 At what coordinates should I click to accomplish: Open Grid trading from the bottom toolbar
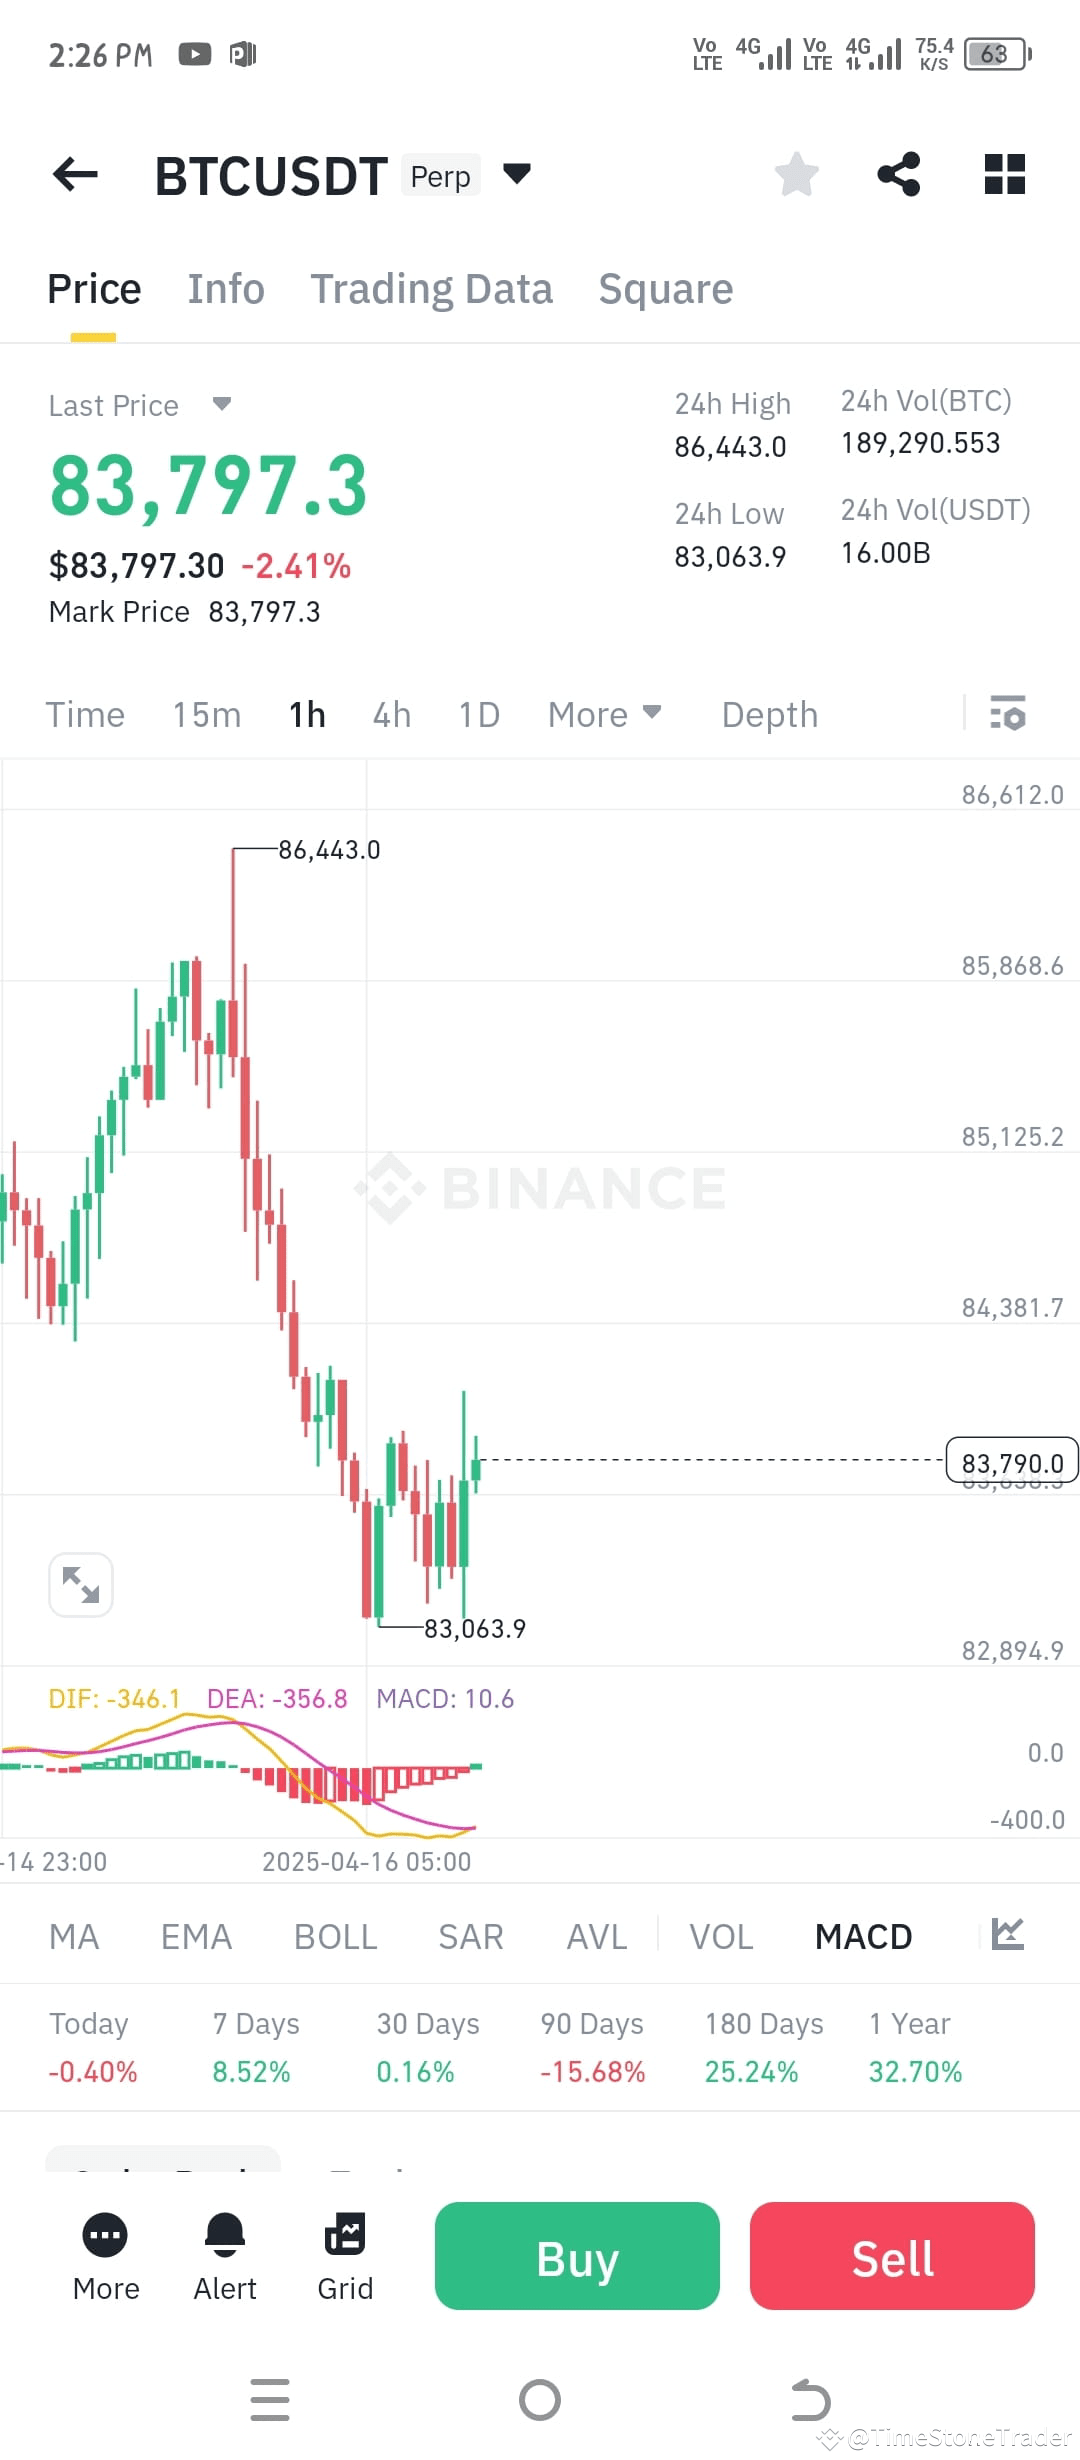pyautogui.click(x=344, y=2245)
